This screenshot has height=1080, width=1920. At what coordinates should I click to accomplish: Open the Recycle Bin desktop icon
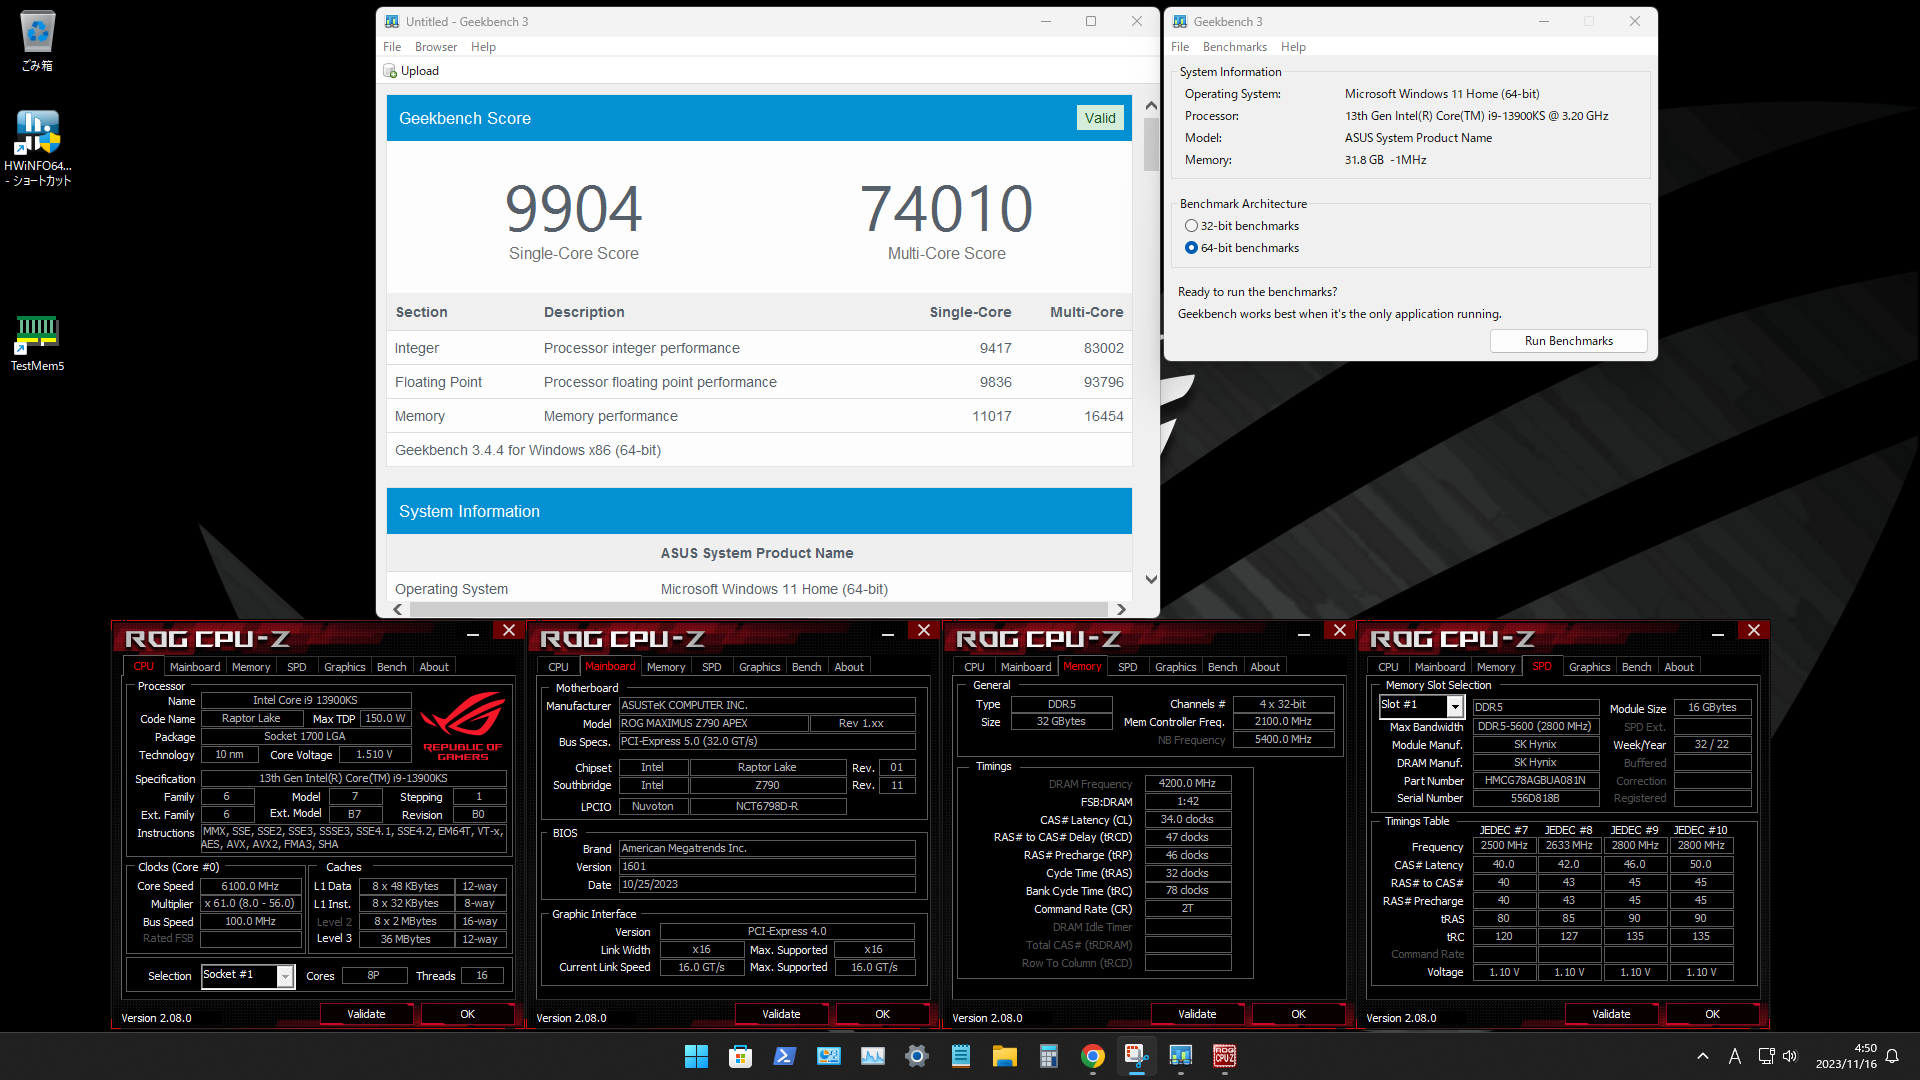[x=37, y=42]
